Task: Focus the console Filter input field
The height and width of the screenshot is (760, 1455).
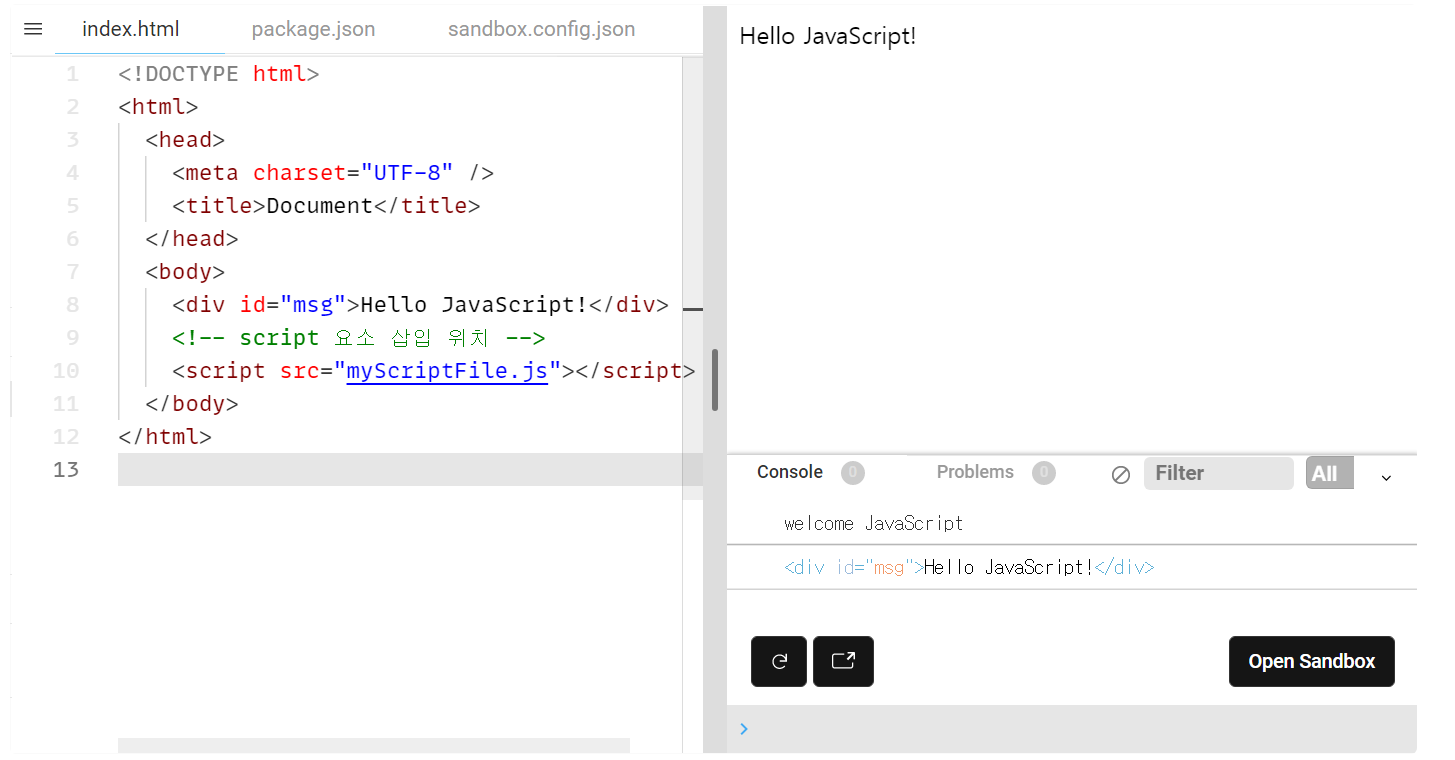Action: [x=1218, y=473]
